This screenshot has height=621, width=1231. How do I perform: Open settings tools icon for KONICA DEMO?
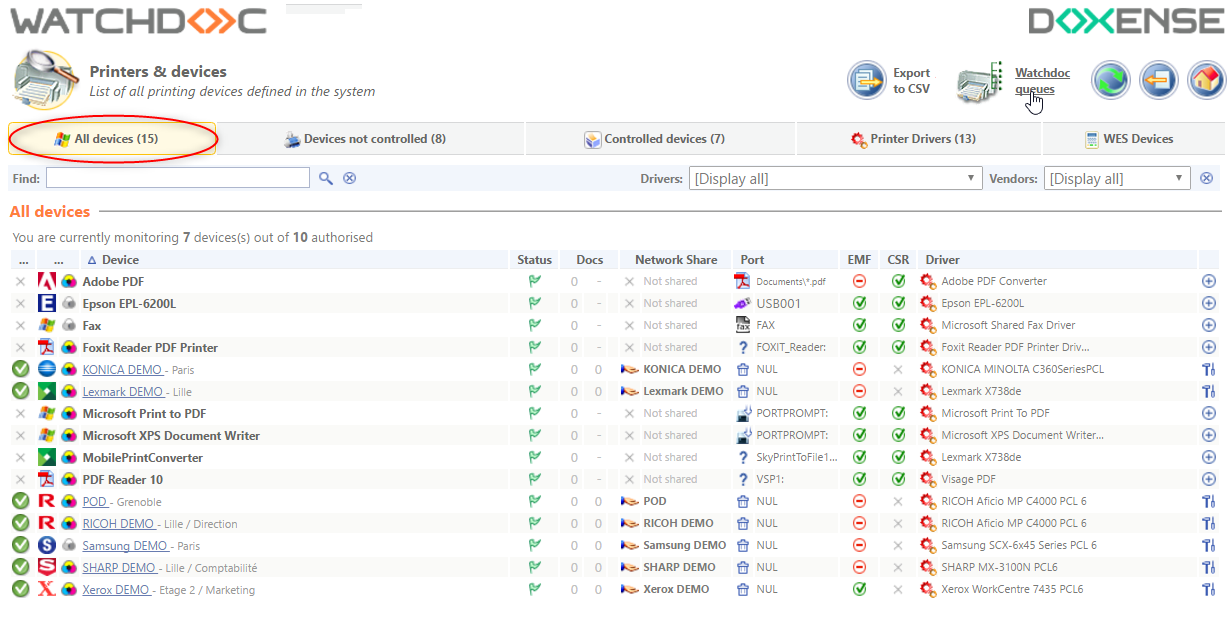tap(1209, 370)
